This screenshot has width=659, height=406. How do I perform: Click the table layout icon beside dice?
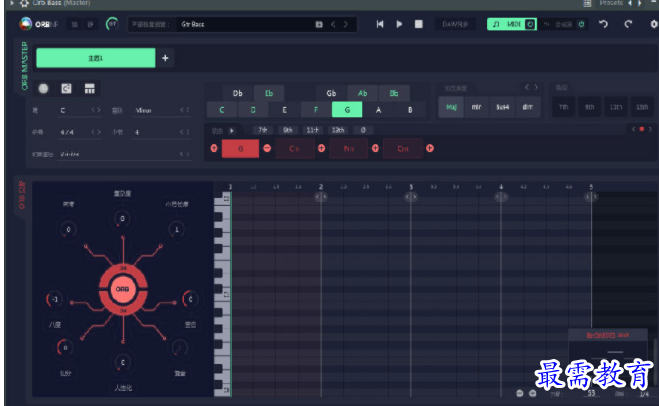(90, 88)
